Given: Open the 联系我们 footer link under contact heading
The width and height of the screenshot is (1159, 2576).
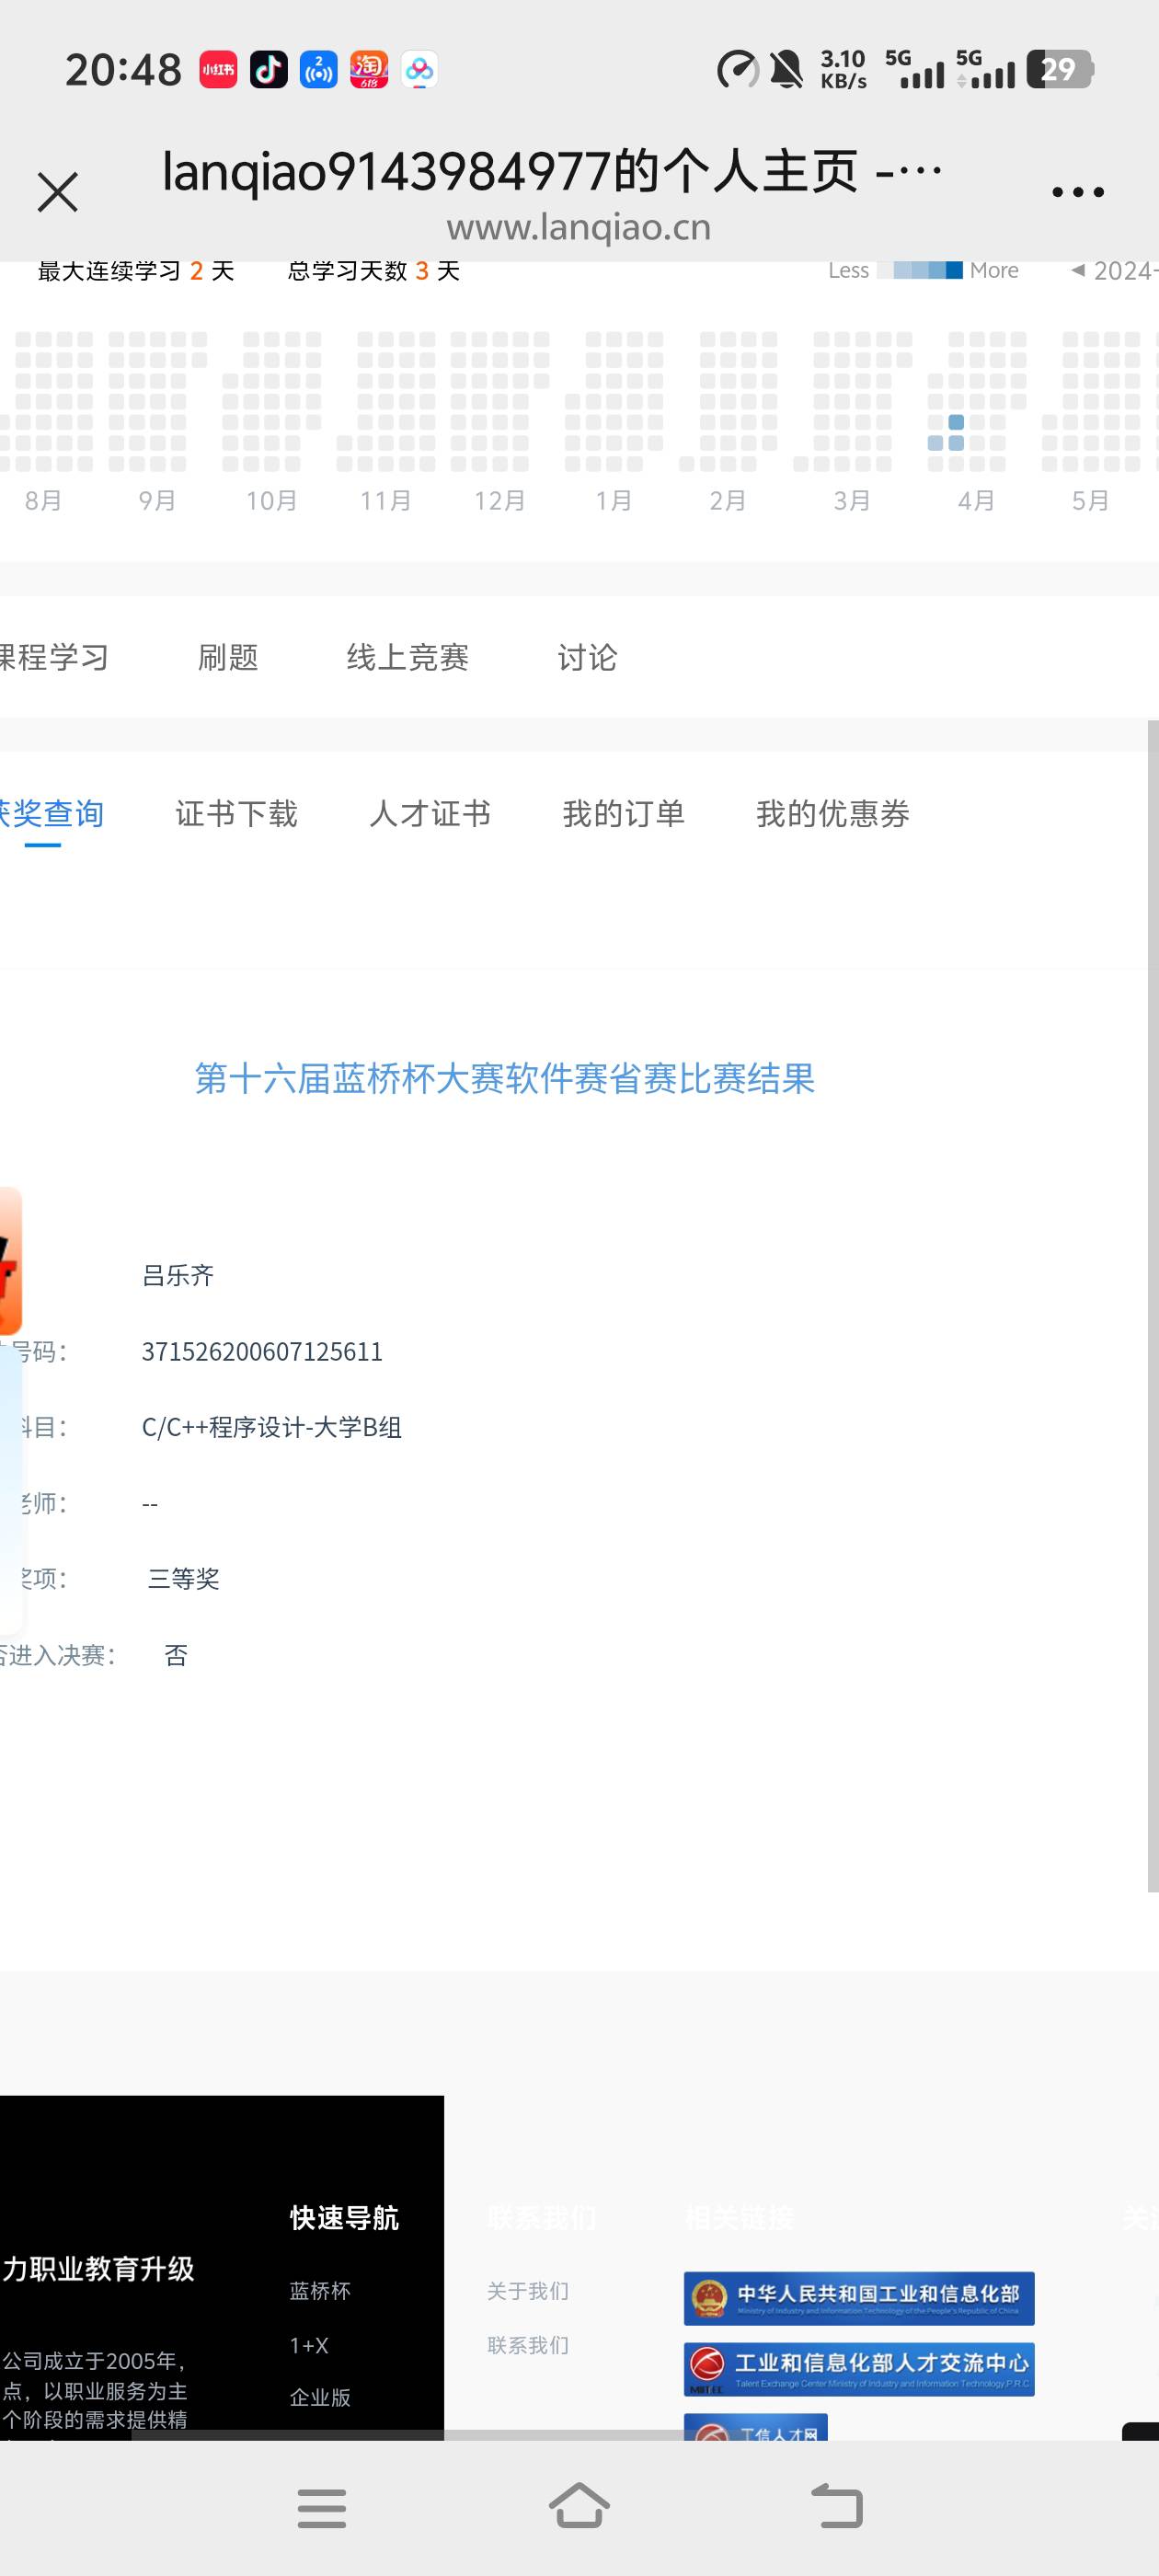Looking at the screenshot, I should click(528, 2345).
